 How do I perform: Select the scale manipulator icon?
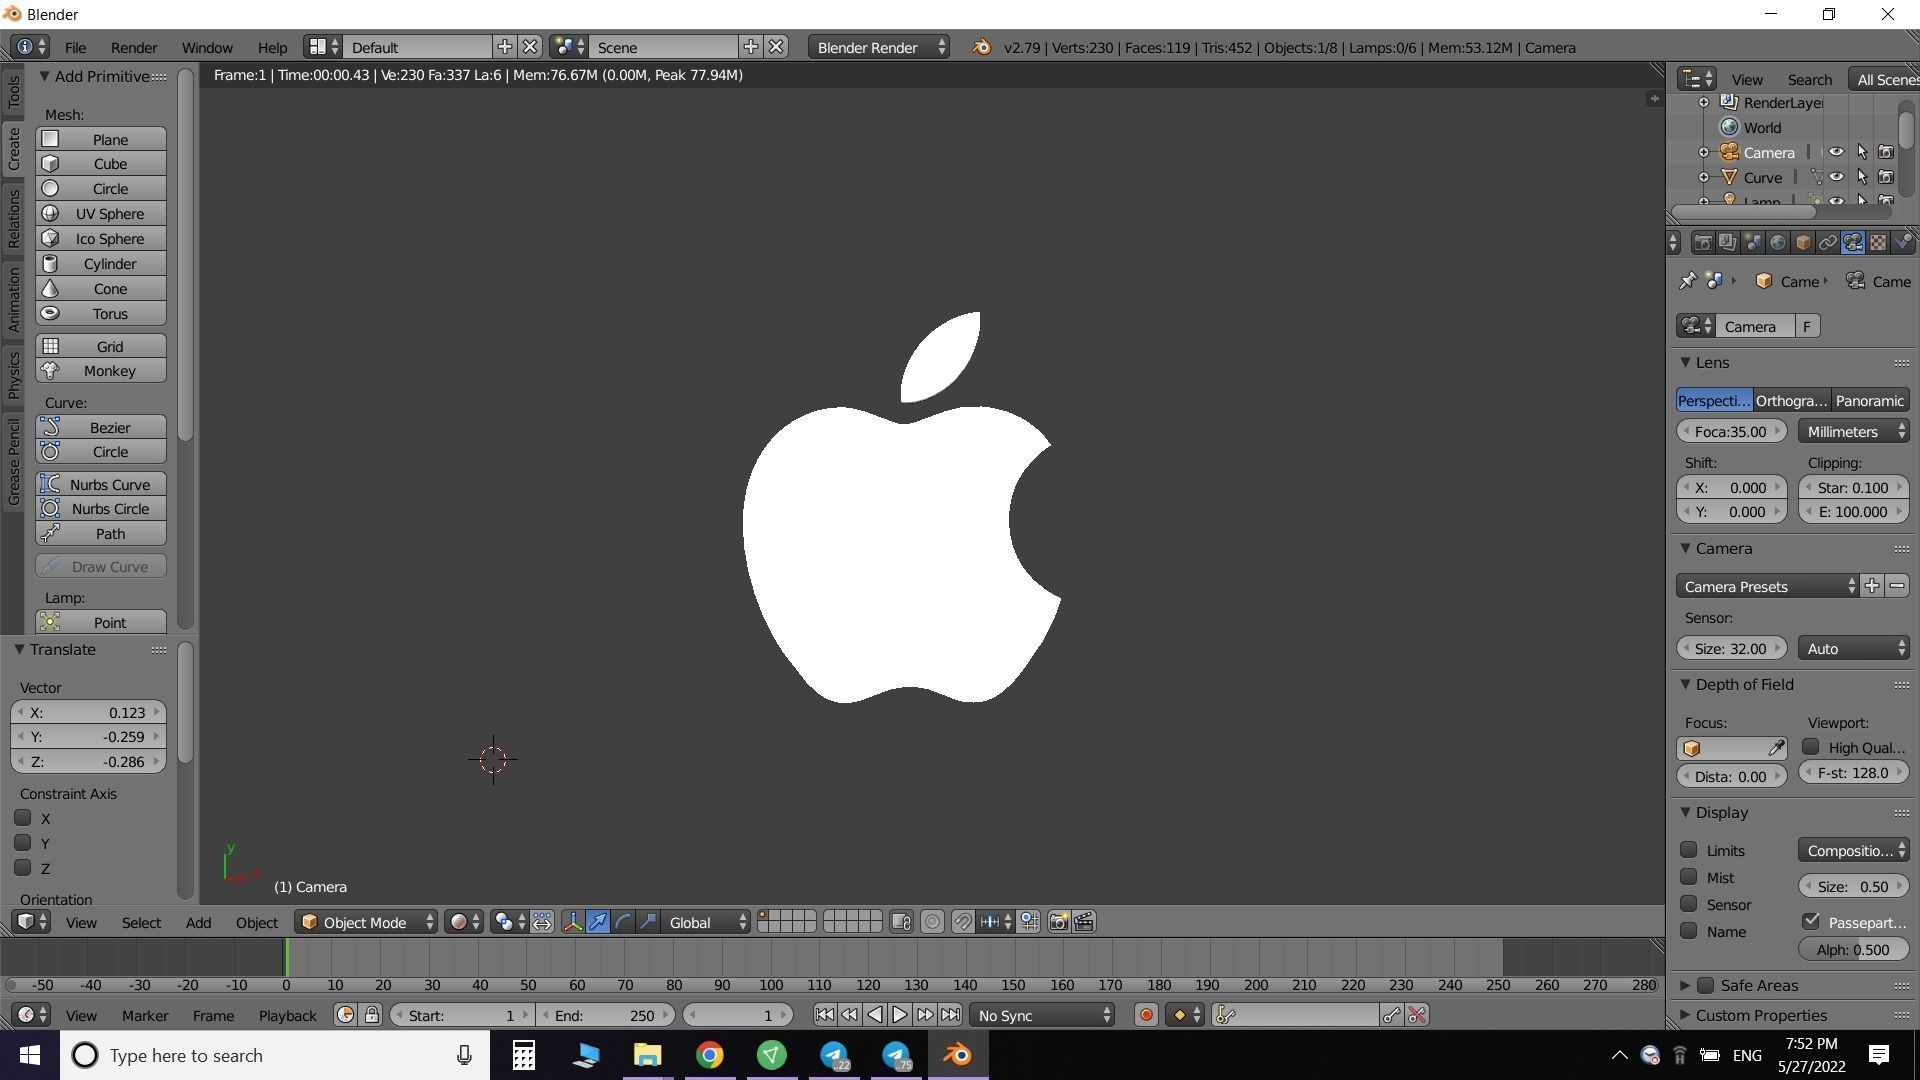pos(648,922)
